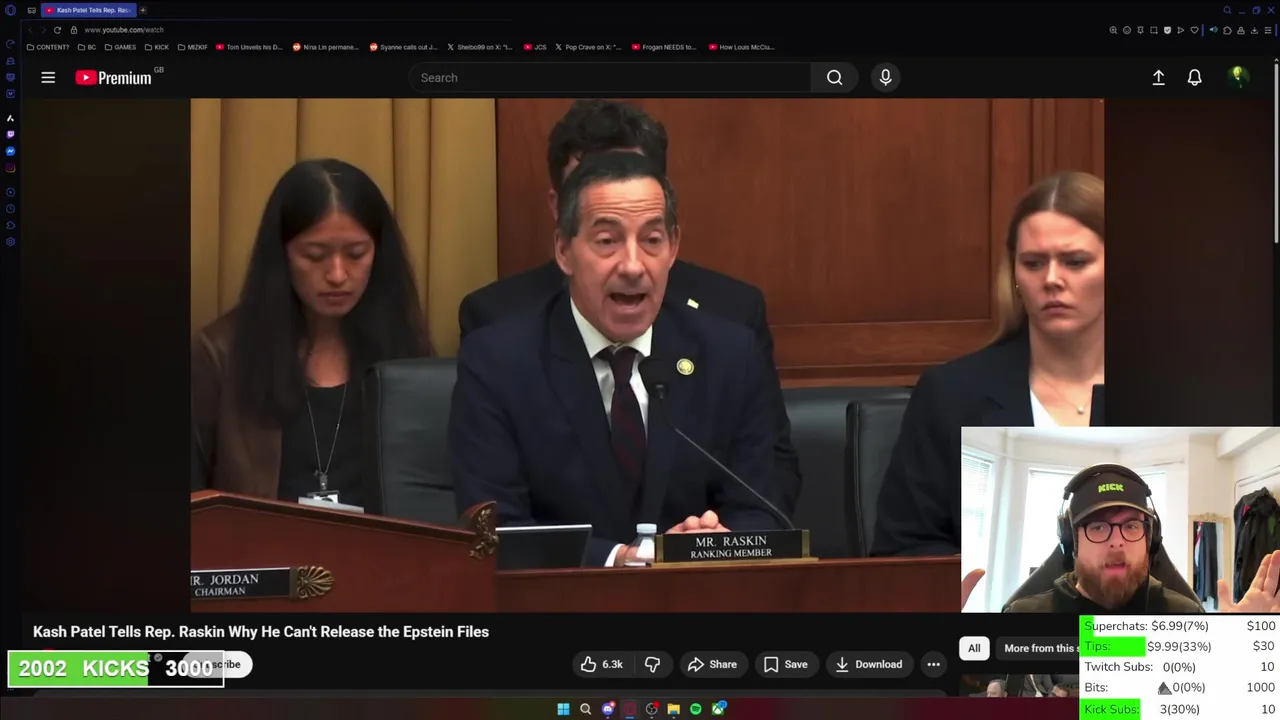This screenshot has height=720, width=1280.
Task: Open the BC bookmarks folder
Action: point(87,47)
